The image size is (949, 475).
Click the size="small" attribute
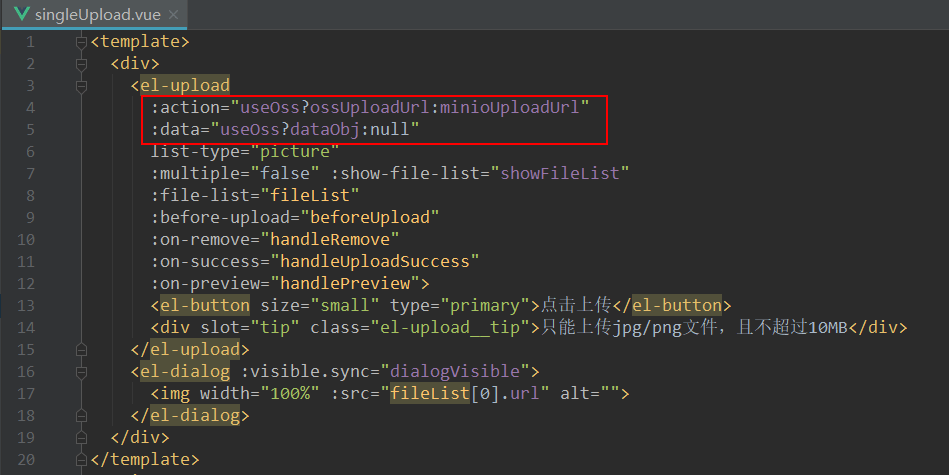pyautogui.click(x=320, y=306)
